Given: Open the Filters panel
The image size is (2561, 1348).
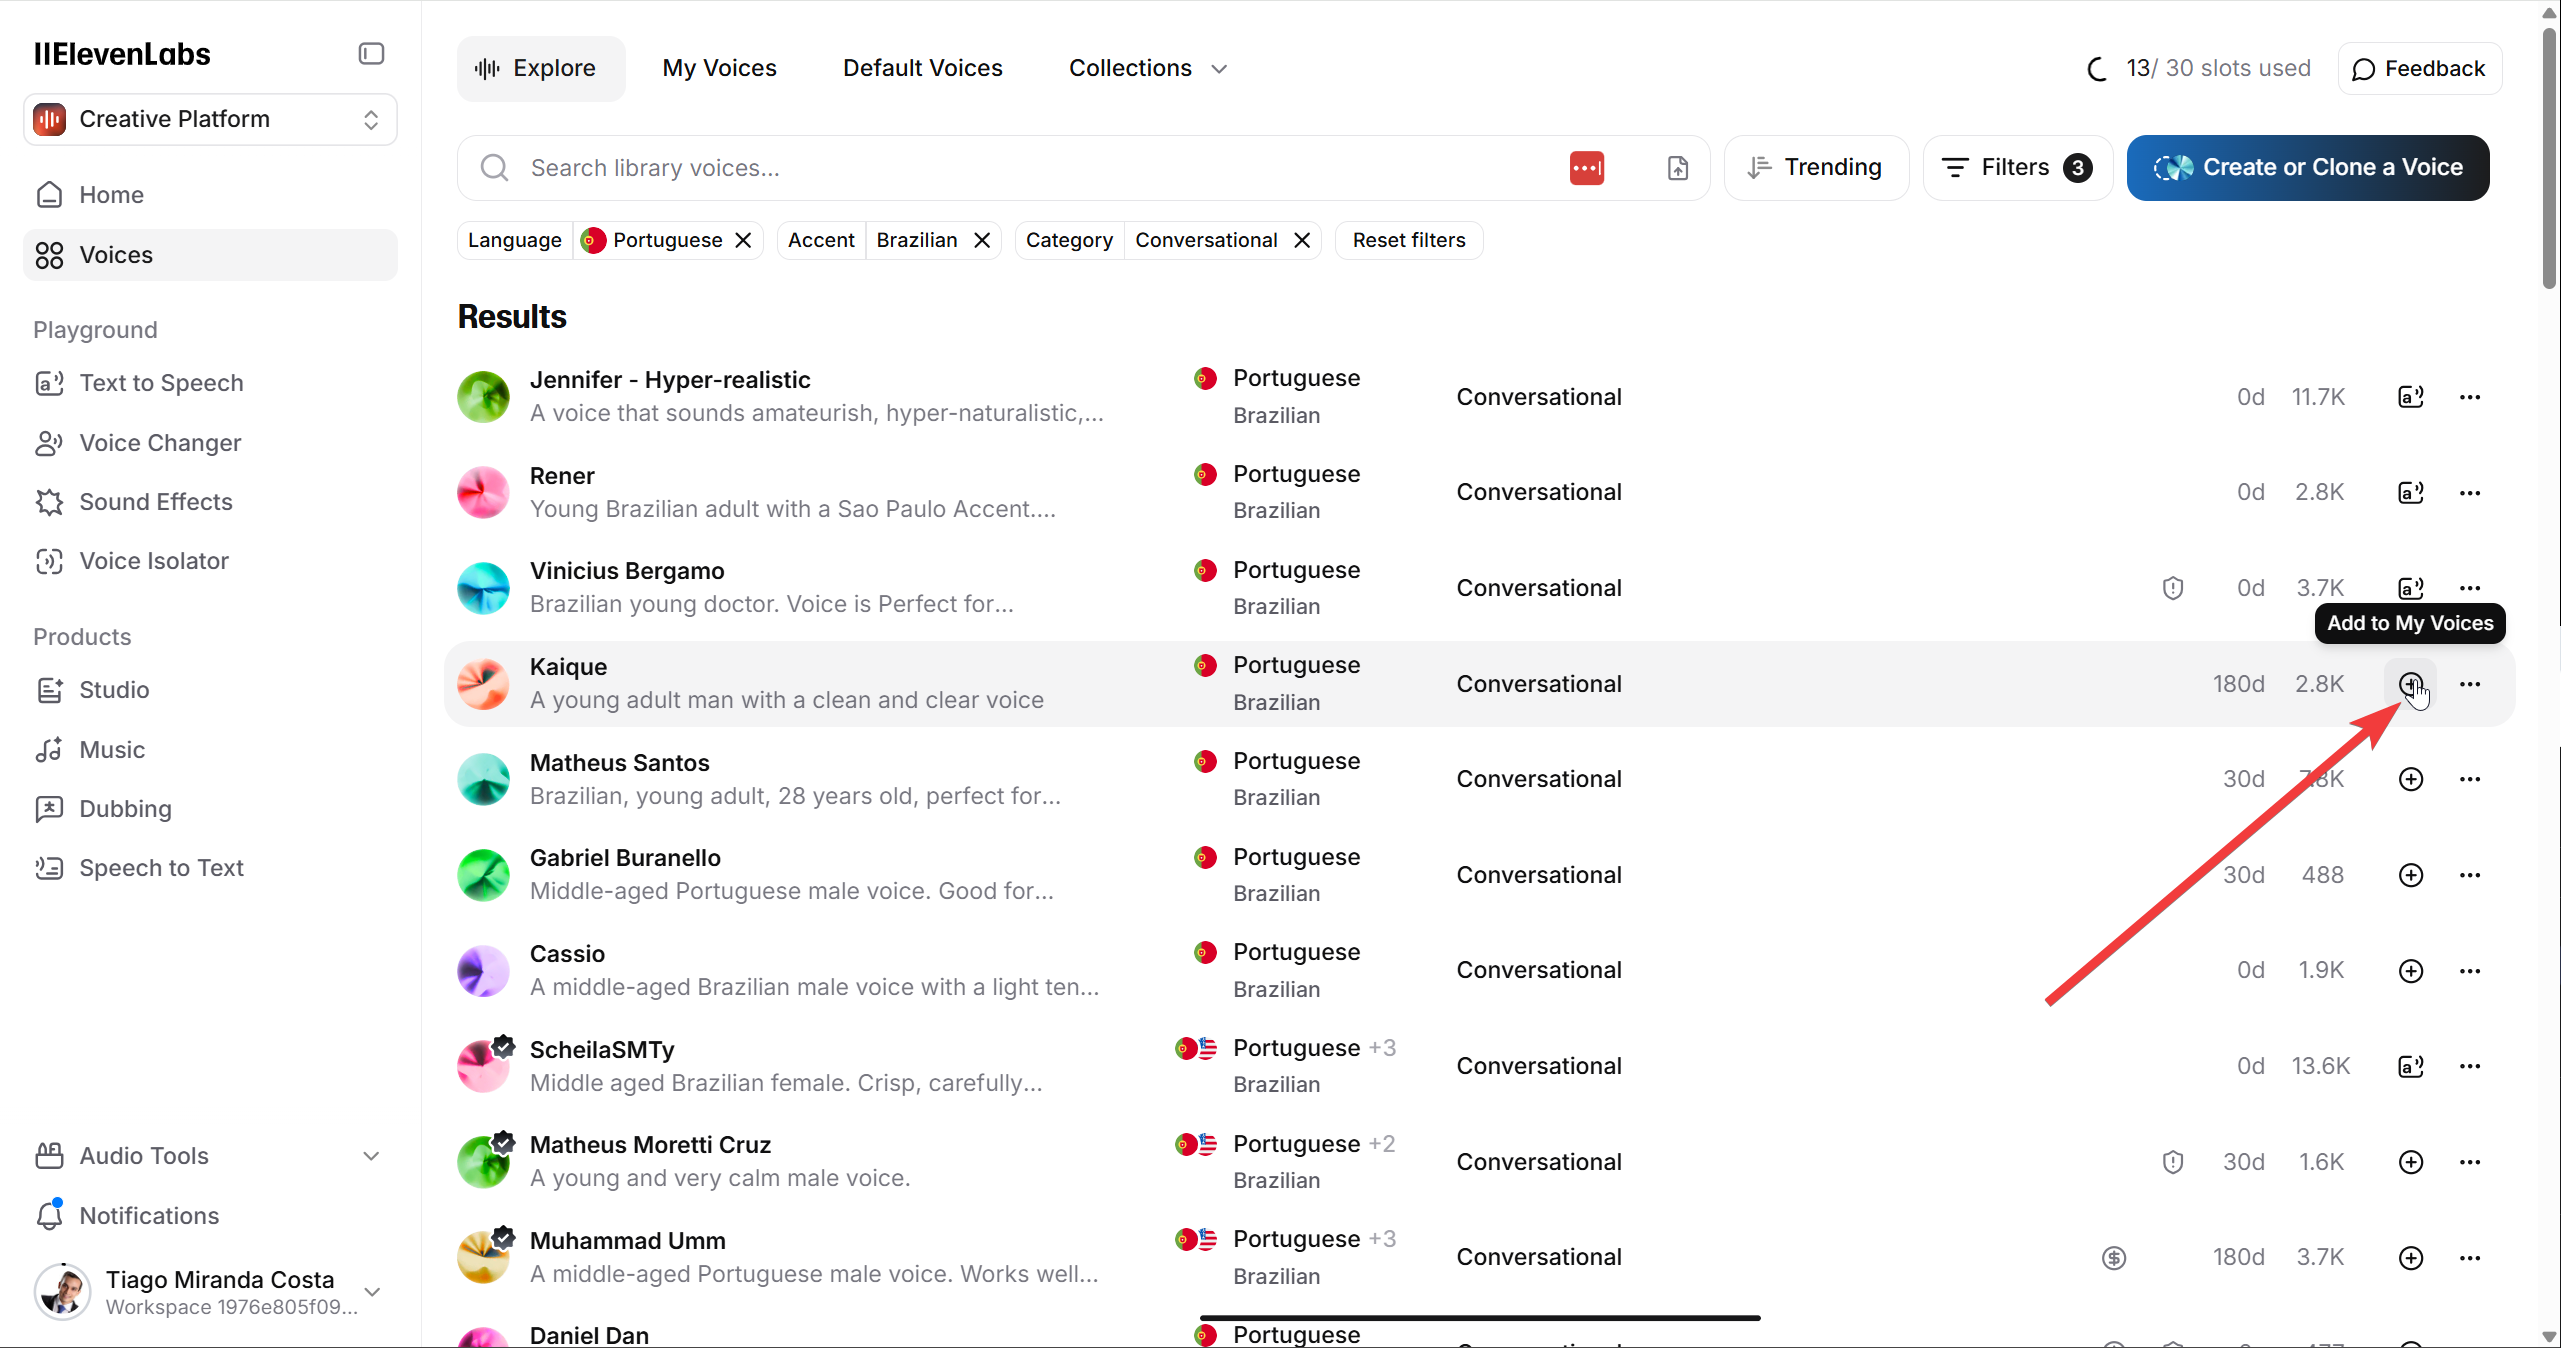Looking at the screenshot, I should pyautogui.click(x=2016, y=168).
